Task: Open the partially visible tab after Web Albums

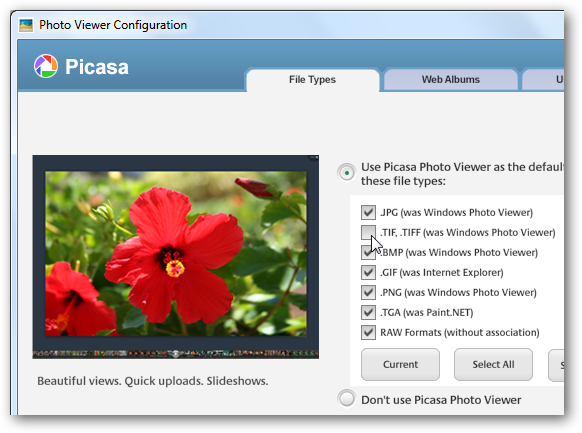Action: 543,79
